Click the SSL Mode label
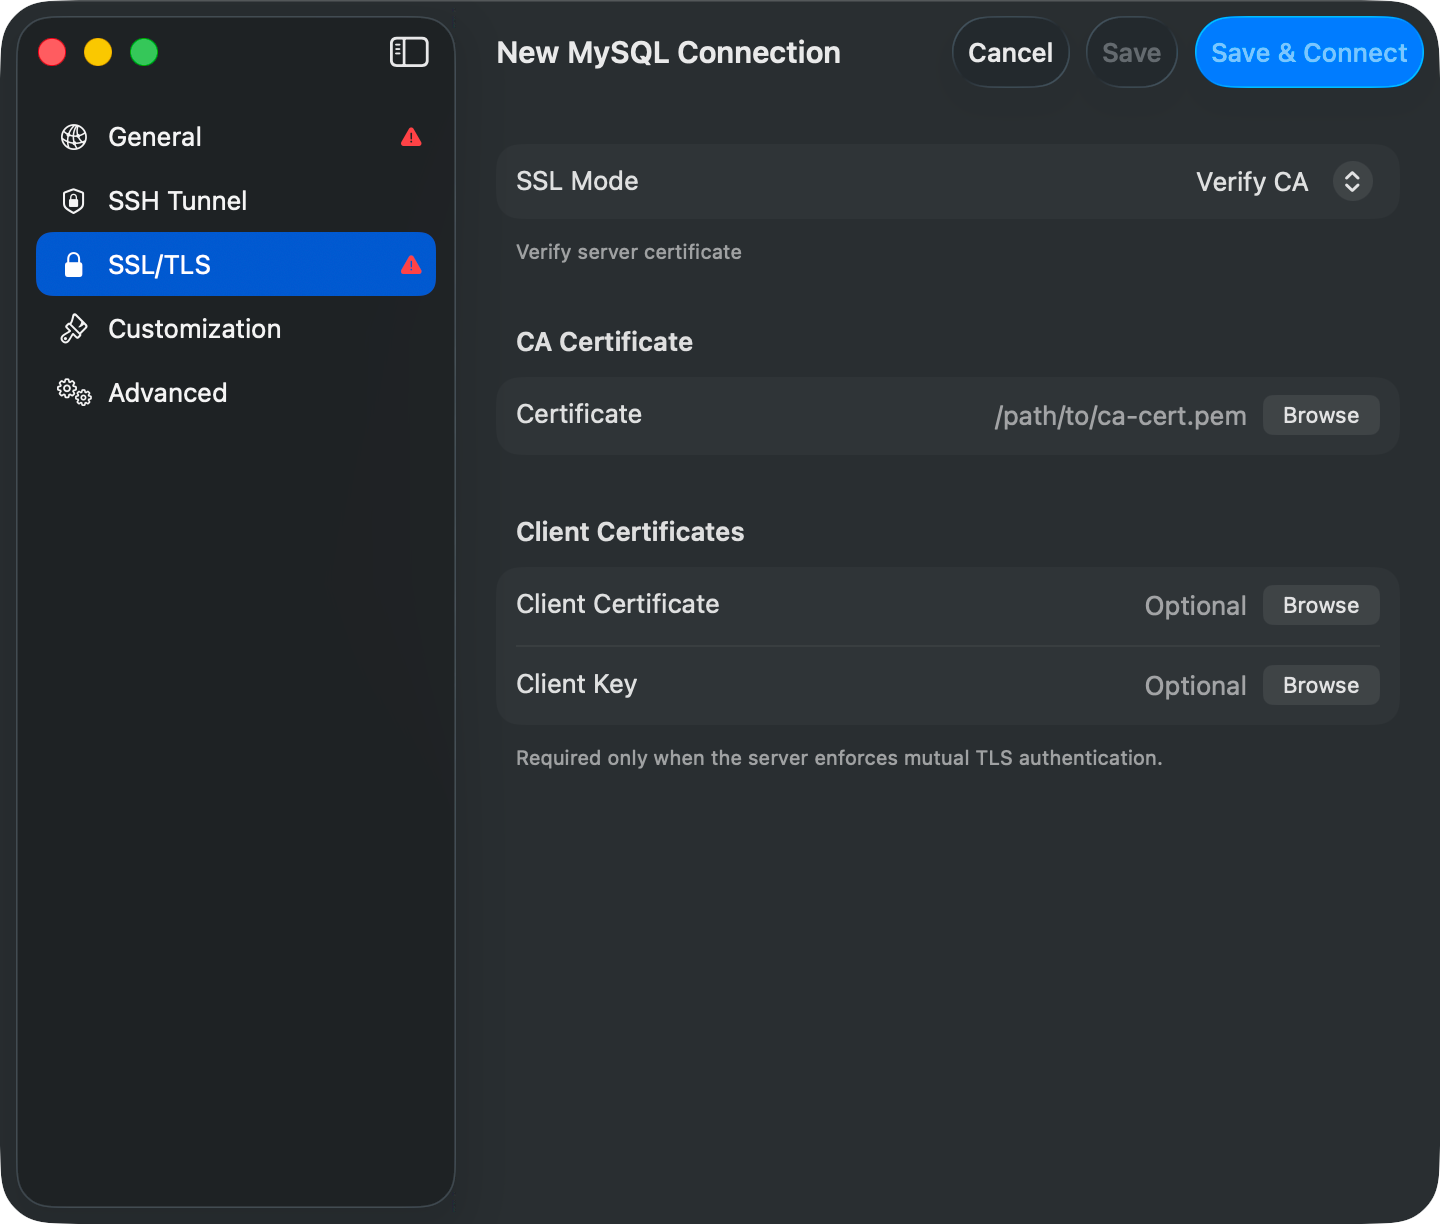This screenshot has height=1224, width=1440. point(577,181)
